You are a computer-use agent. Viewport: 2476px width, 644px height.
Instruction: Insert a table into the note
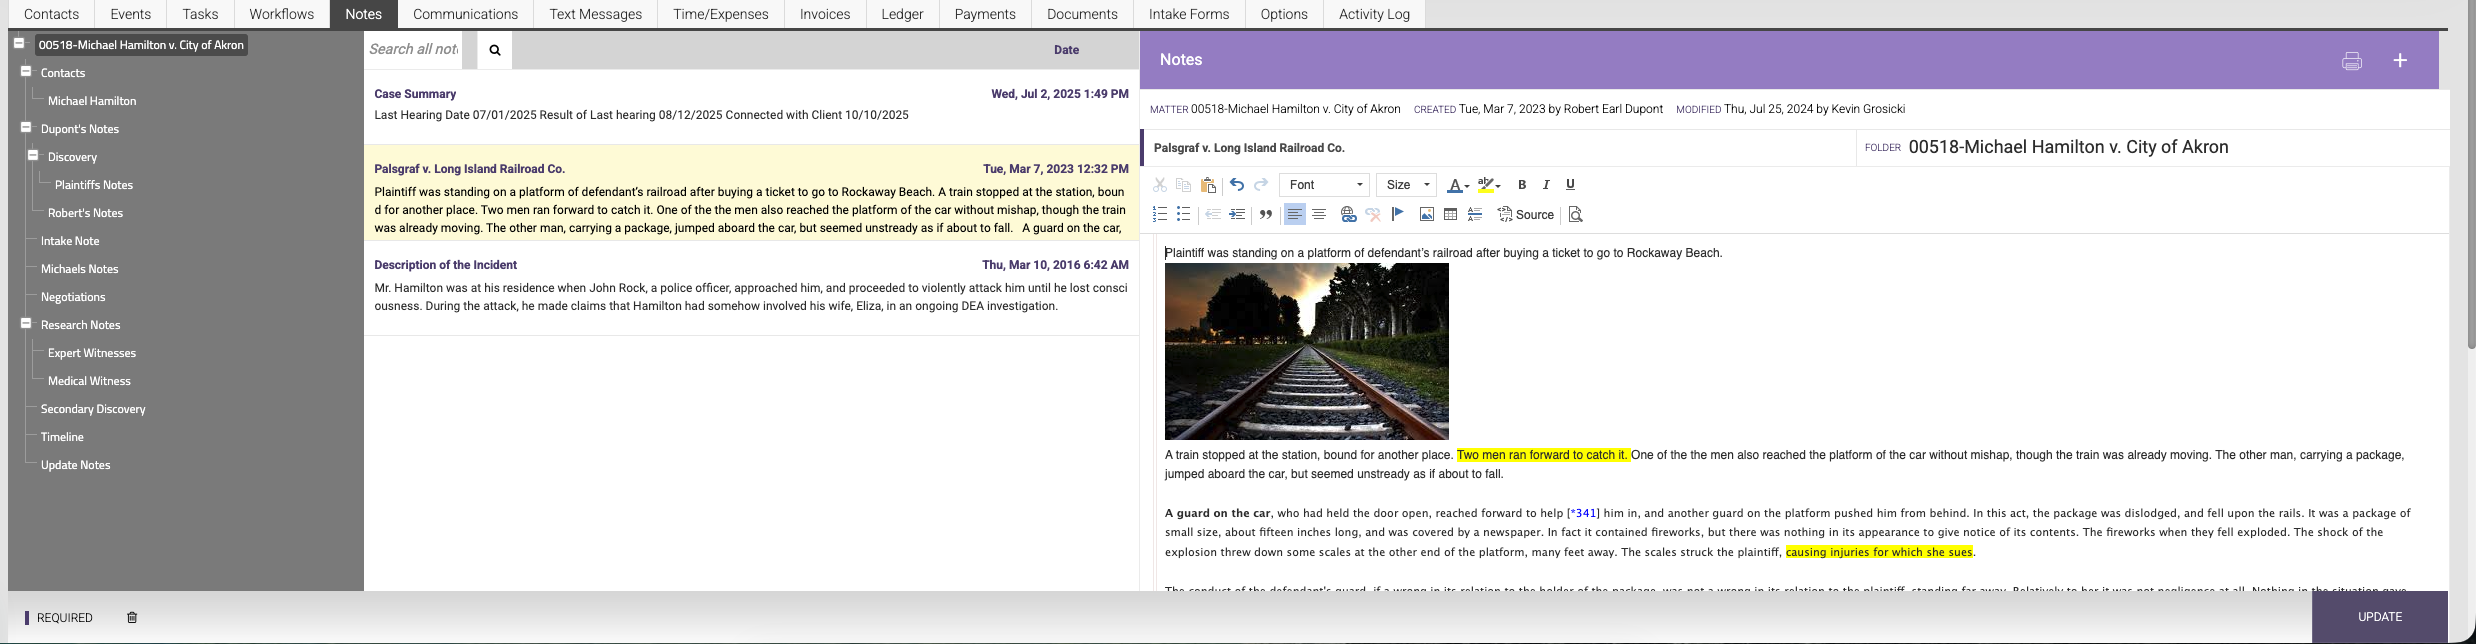[x=1451, y=215]
